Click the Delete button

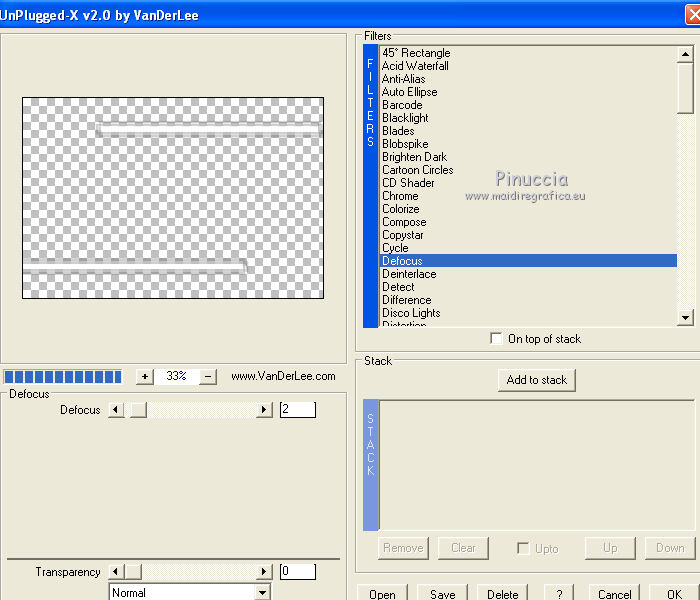pos(502,593)
